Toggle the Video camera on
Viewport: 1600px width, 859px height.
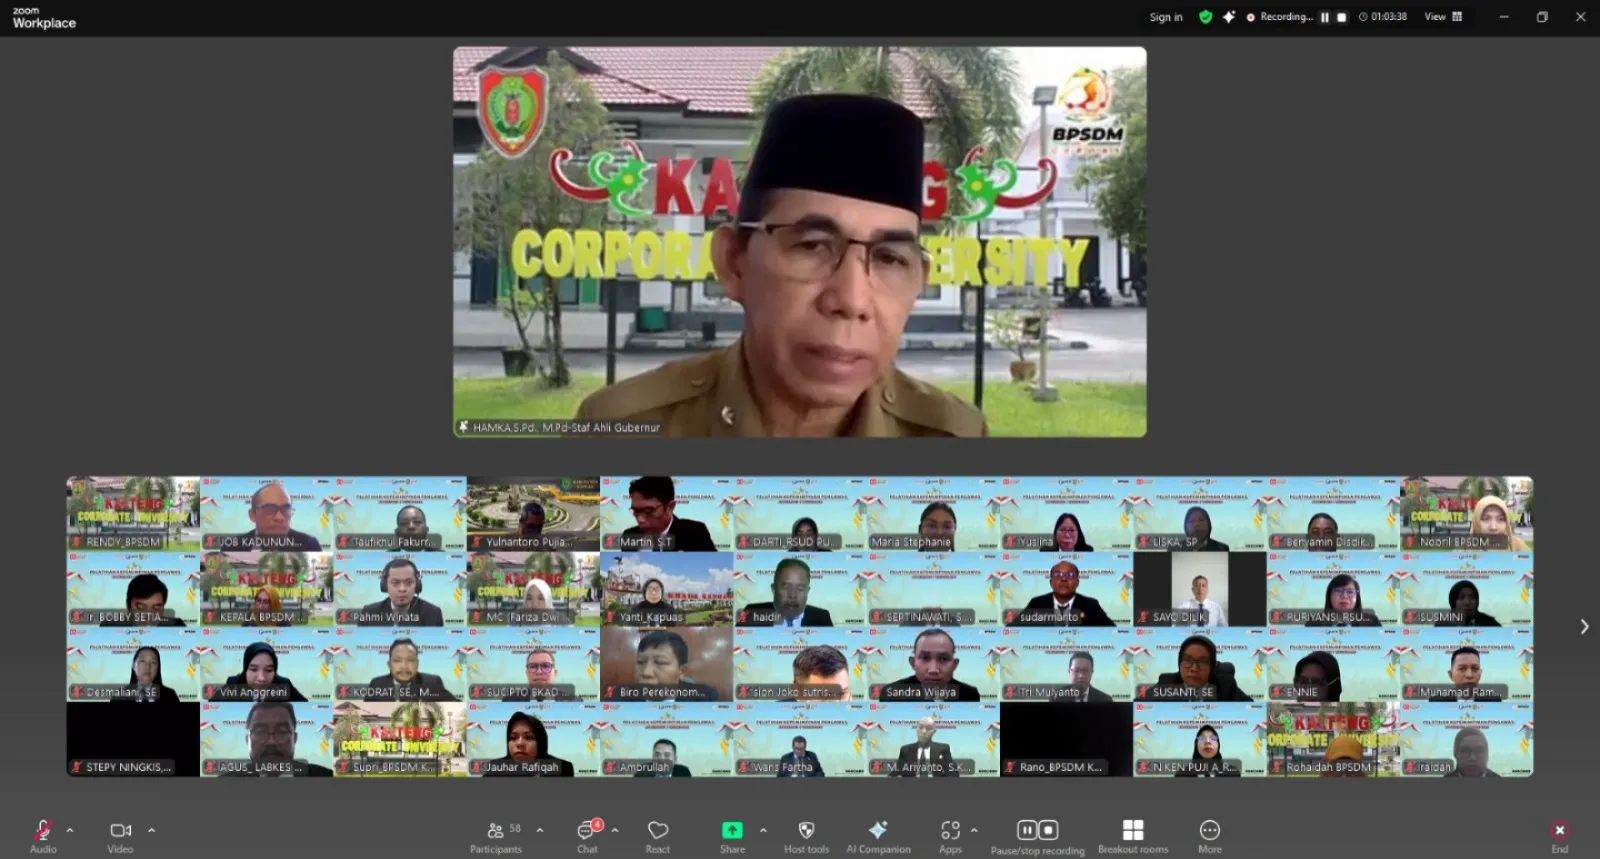(120, 835)
